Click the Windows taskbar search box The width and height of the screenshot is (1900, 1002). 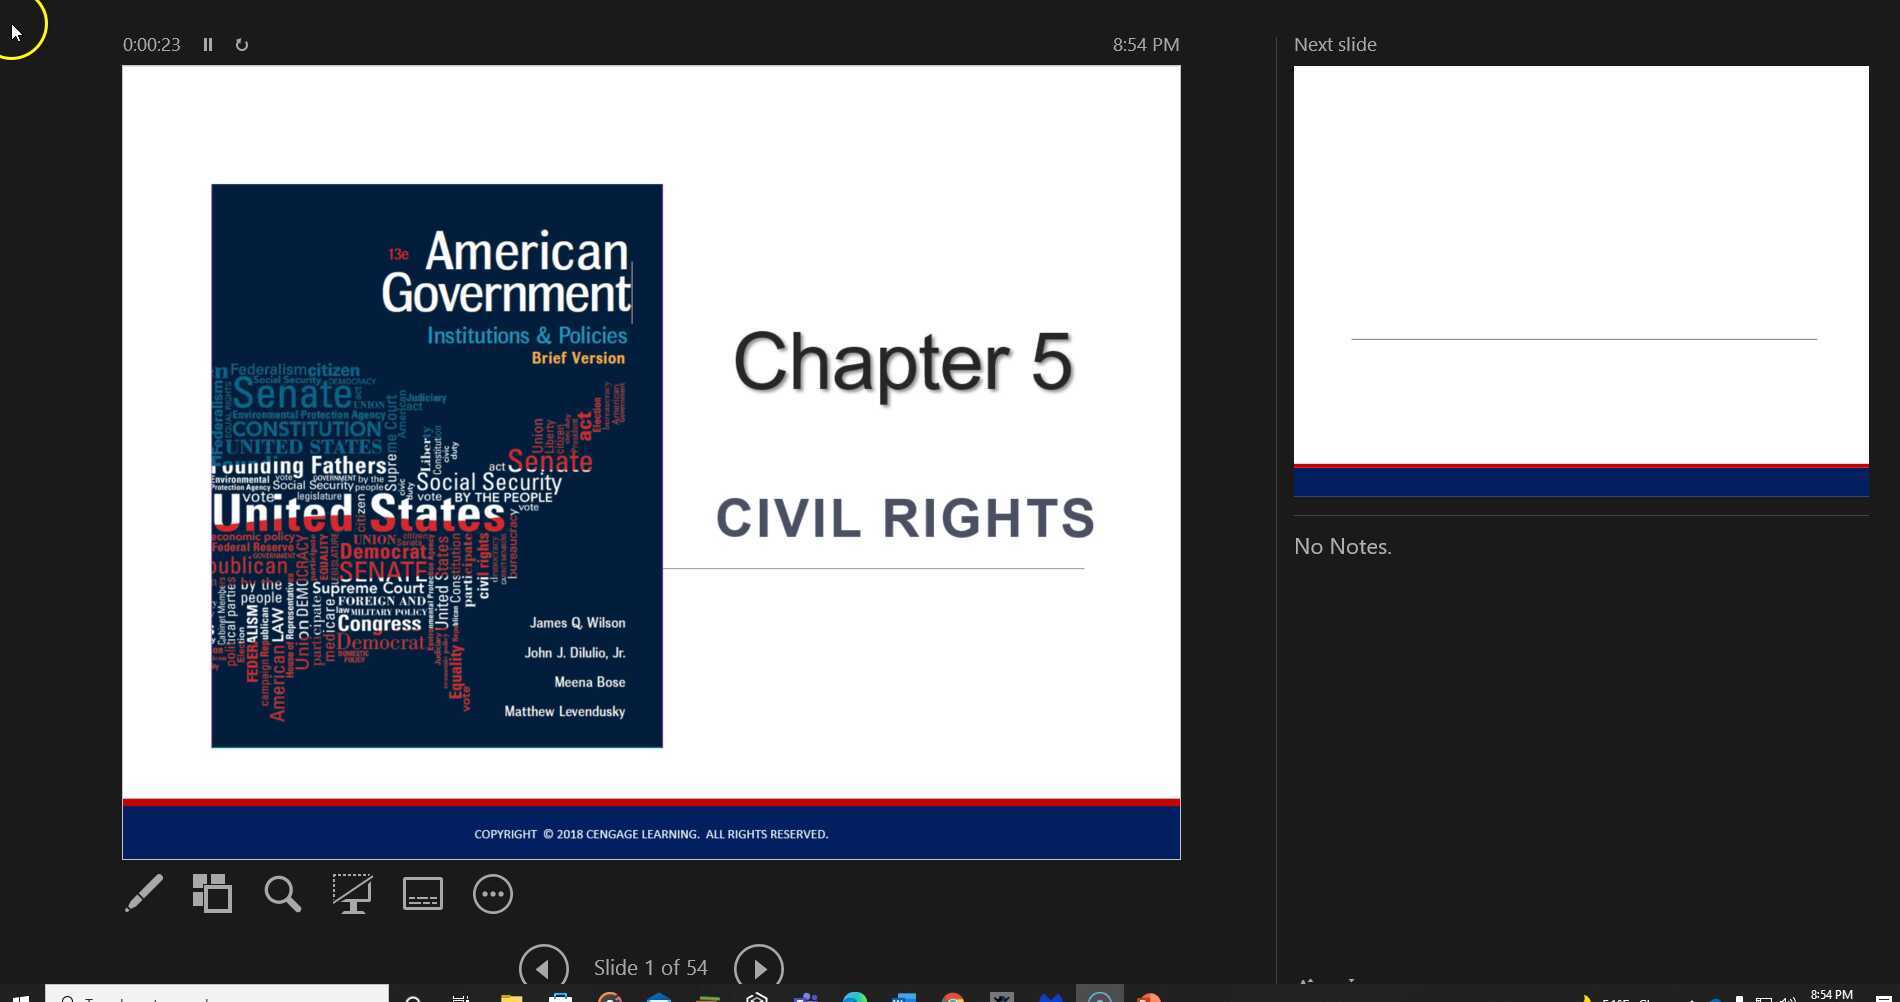[x=215, y=997]
